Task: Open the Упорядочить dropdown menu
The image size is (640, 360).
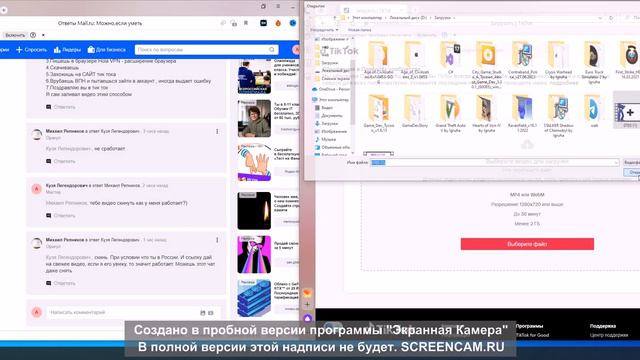Action: (x=324, y=30)
